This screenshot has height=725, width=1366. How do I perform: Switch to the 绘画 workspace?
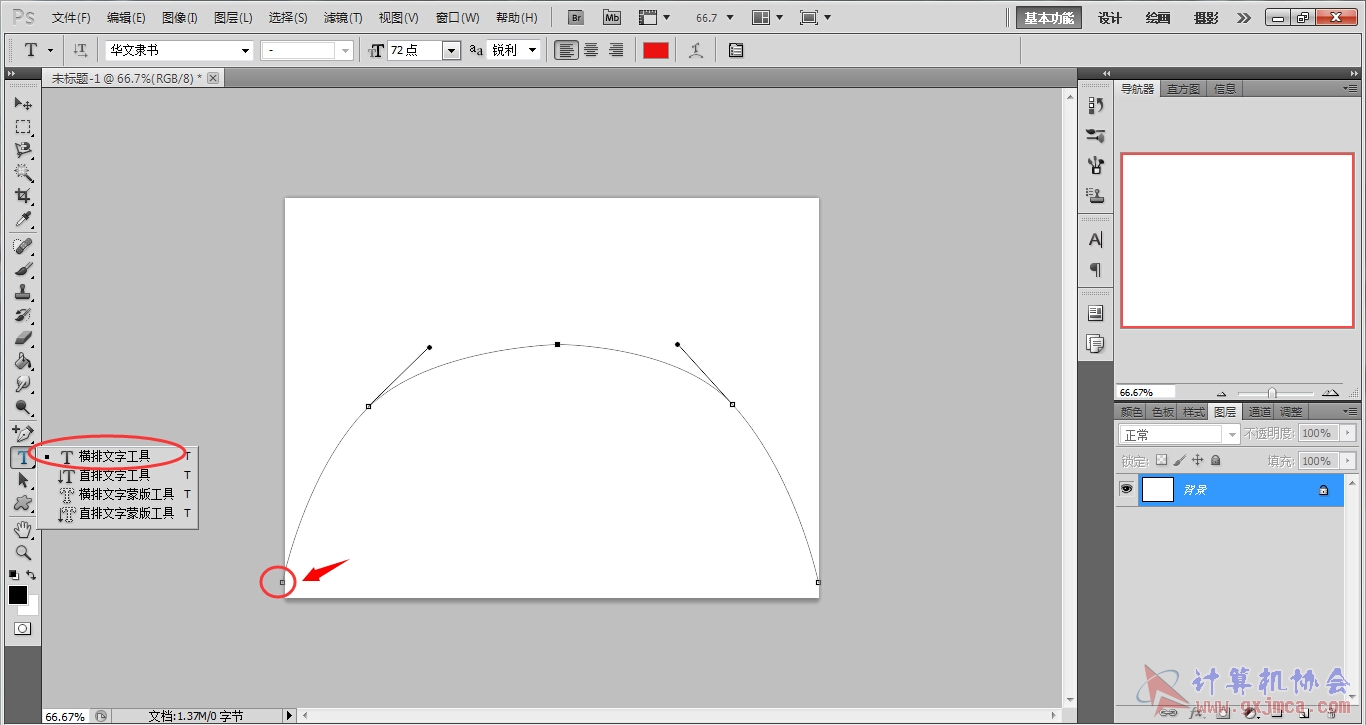(x=1158, y=18)
